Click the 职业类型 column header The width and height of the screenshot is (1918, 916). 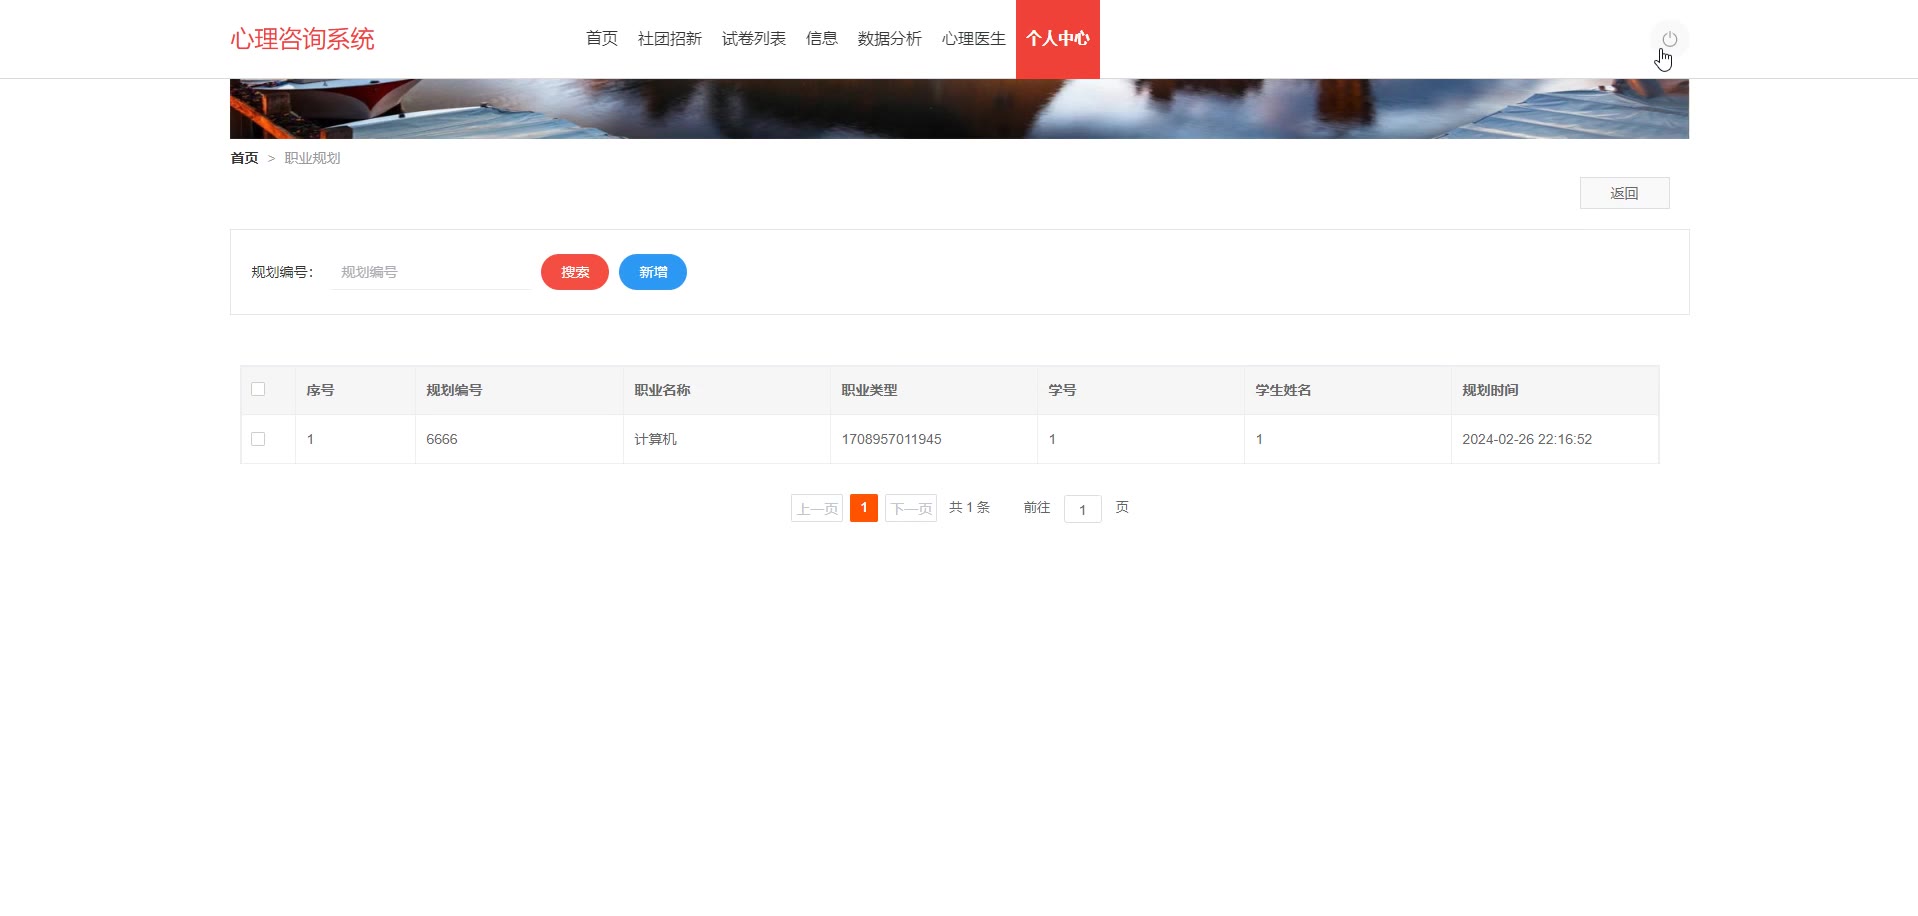934,390
